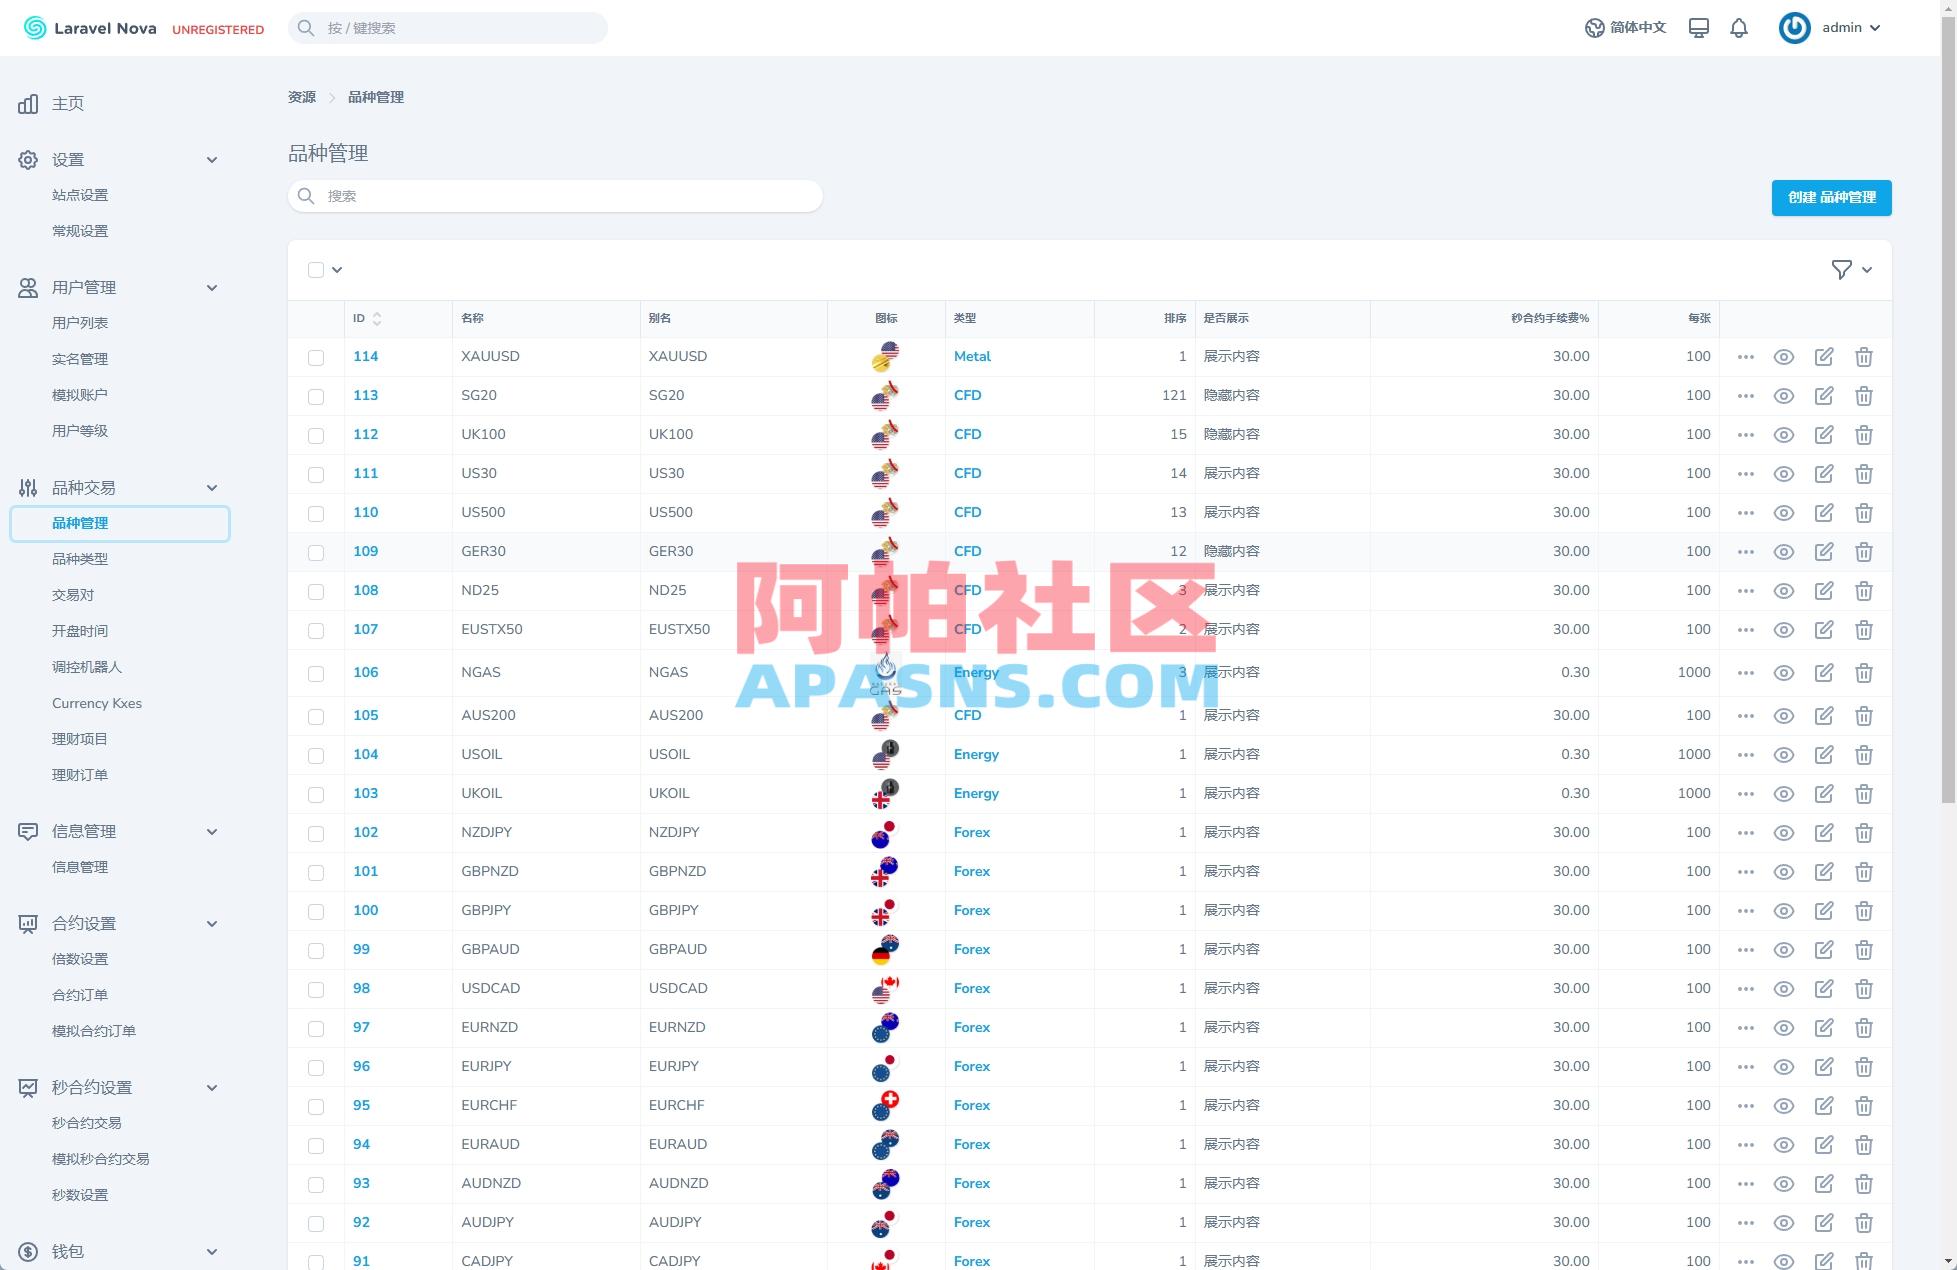The width and height of the screenshot is (1957, 1270).
Task: Open record 113 via its ID link
Action: (365, 395)
